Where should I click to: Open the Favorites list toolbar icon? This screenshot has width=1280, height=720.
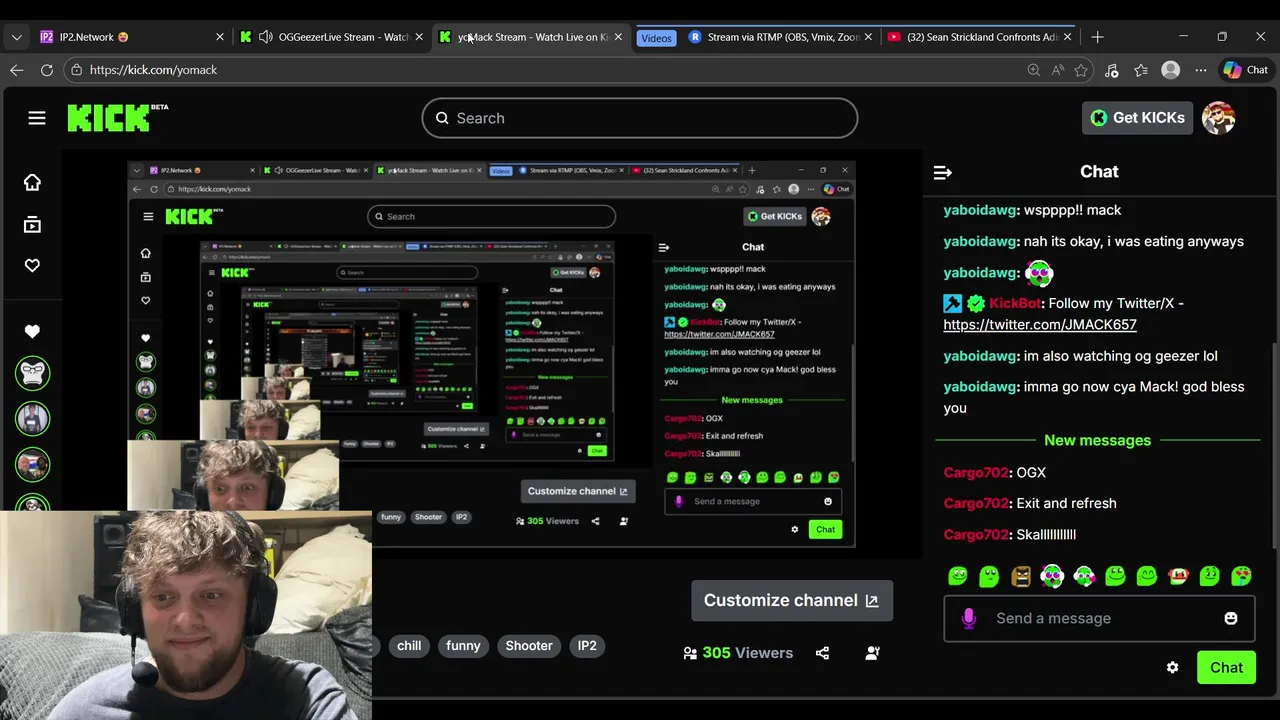(x=1141, y=70)
